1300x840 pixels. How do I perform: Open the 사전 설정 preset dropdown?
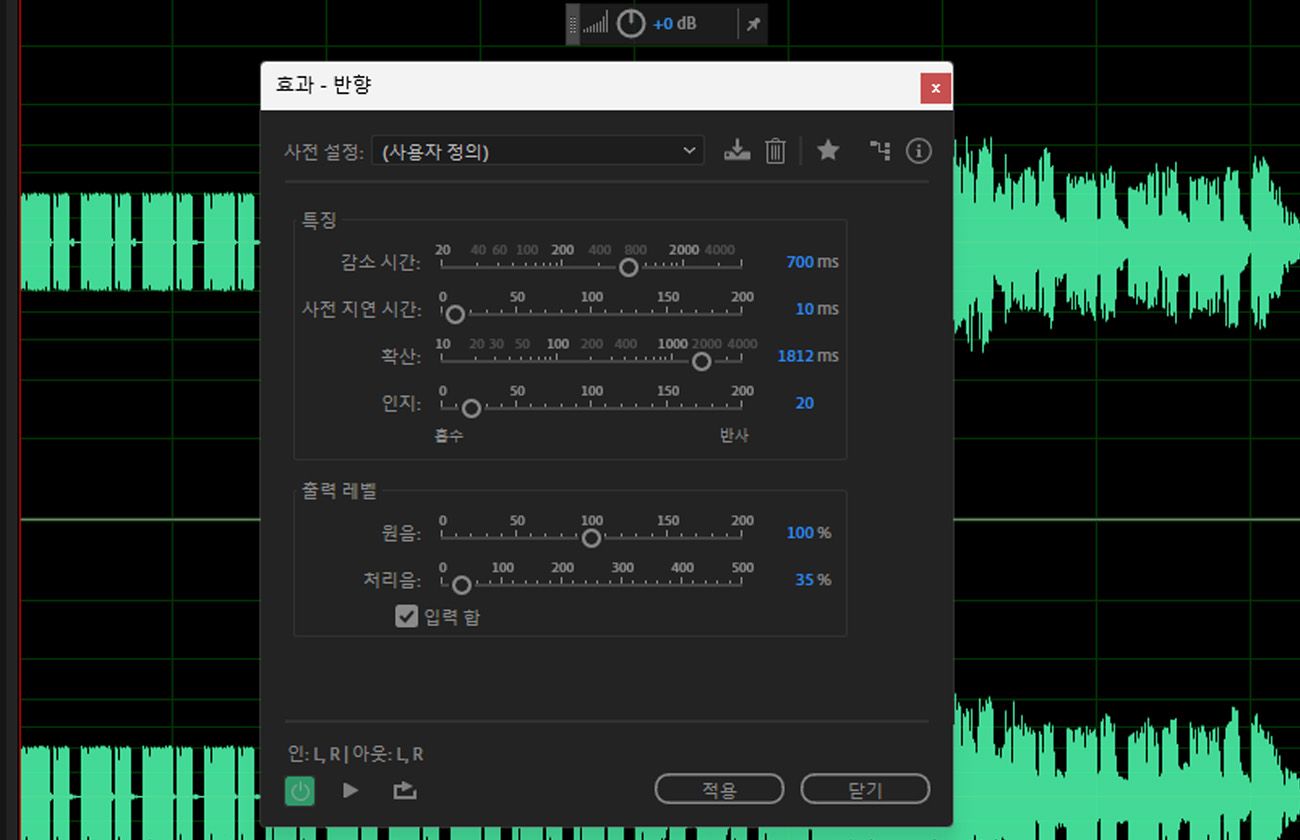(x=537, y=150)
